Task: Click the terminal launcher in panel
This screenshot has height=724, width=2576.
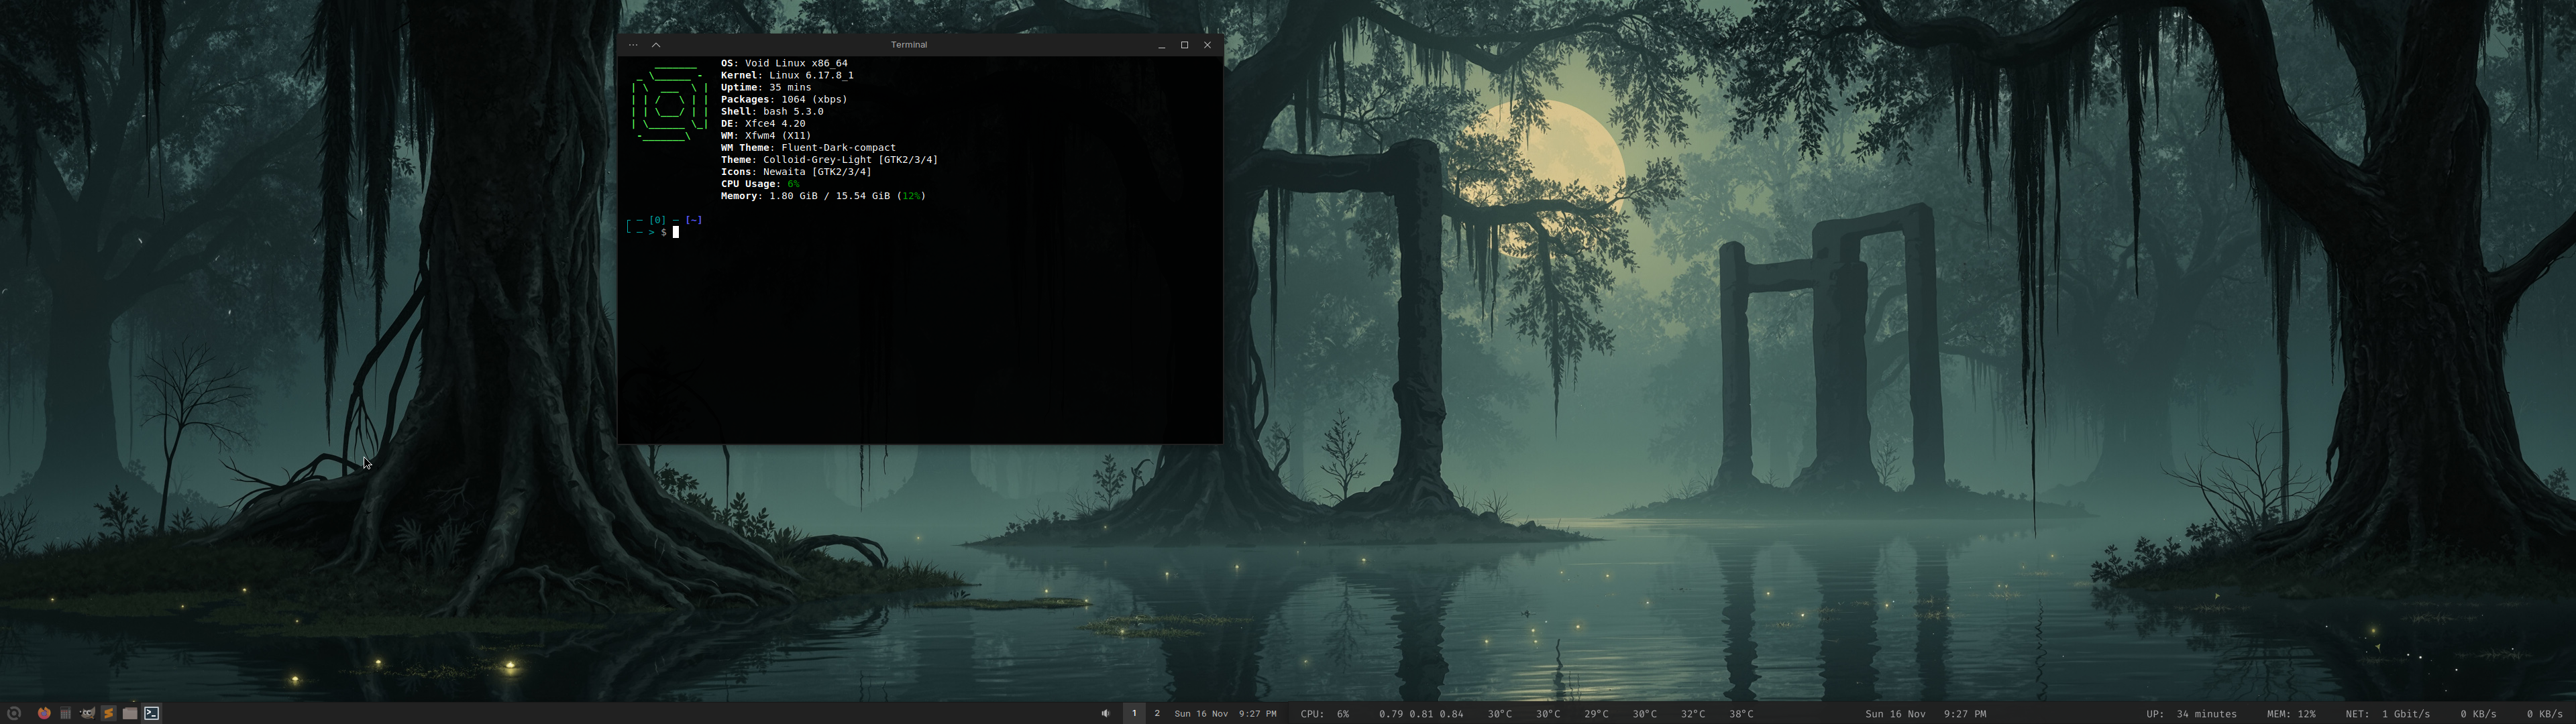Action: tap(152, 713)
